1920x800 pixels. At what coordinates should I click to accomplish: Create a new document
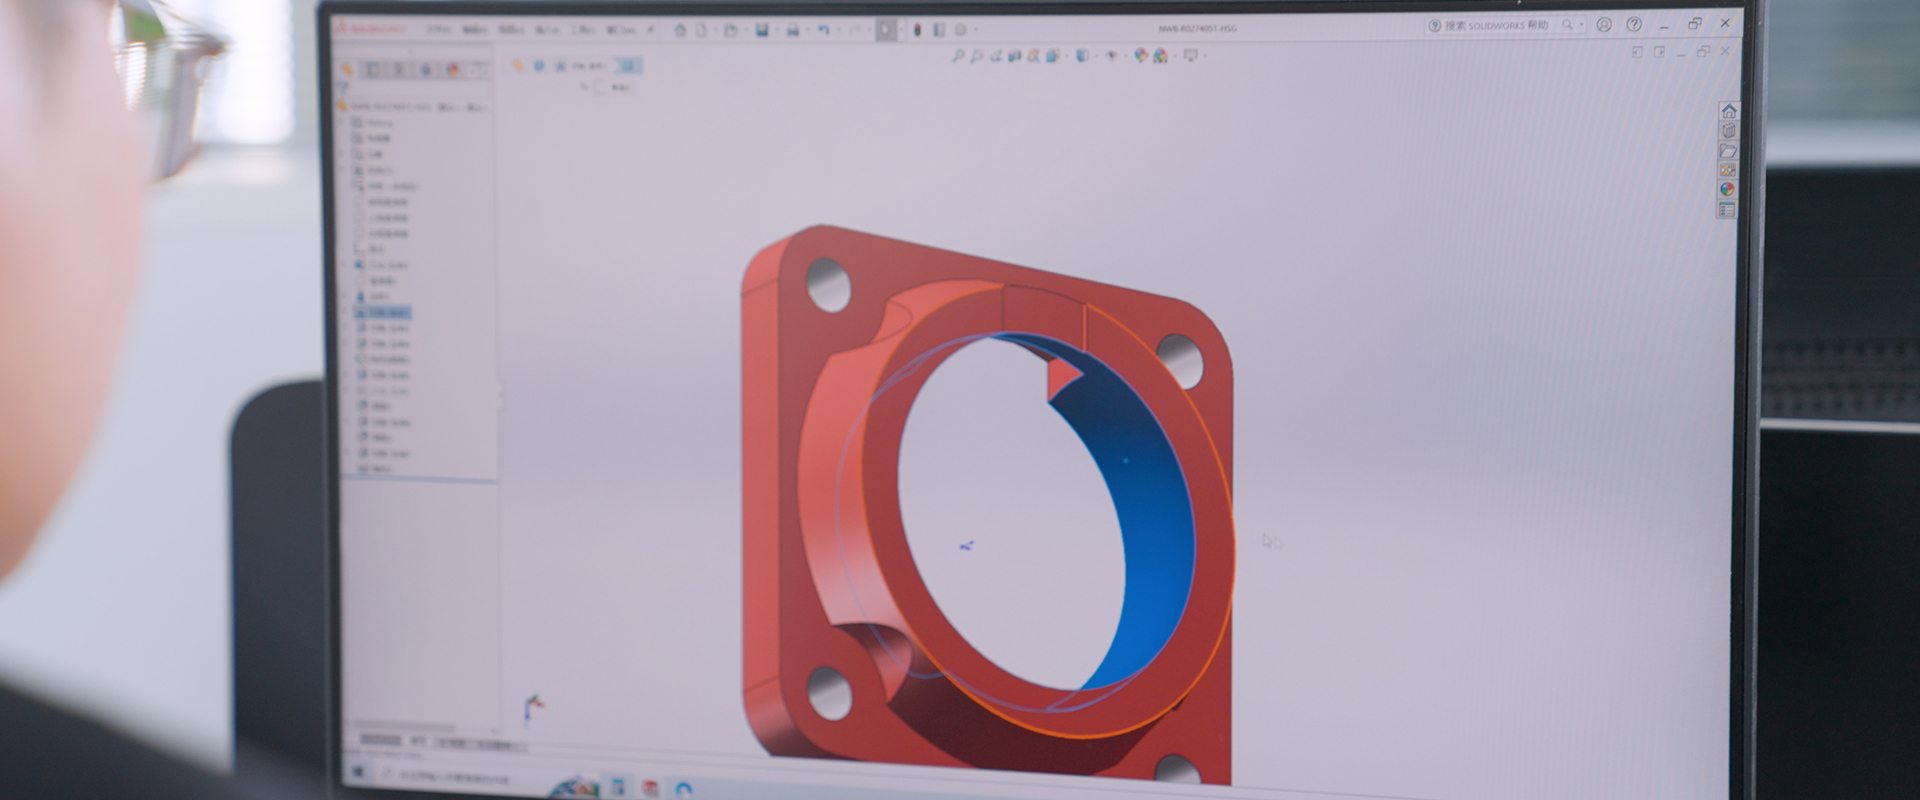click(701, 30)
